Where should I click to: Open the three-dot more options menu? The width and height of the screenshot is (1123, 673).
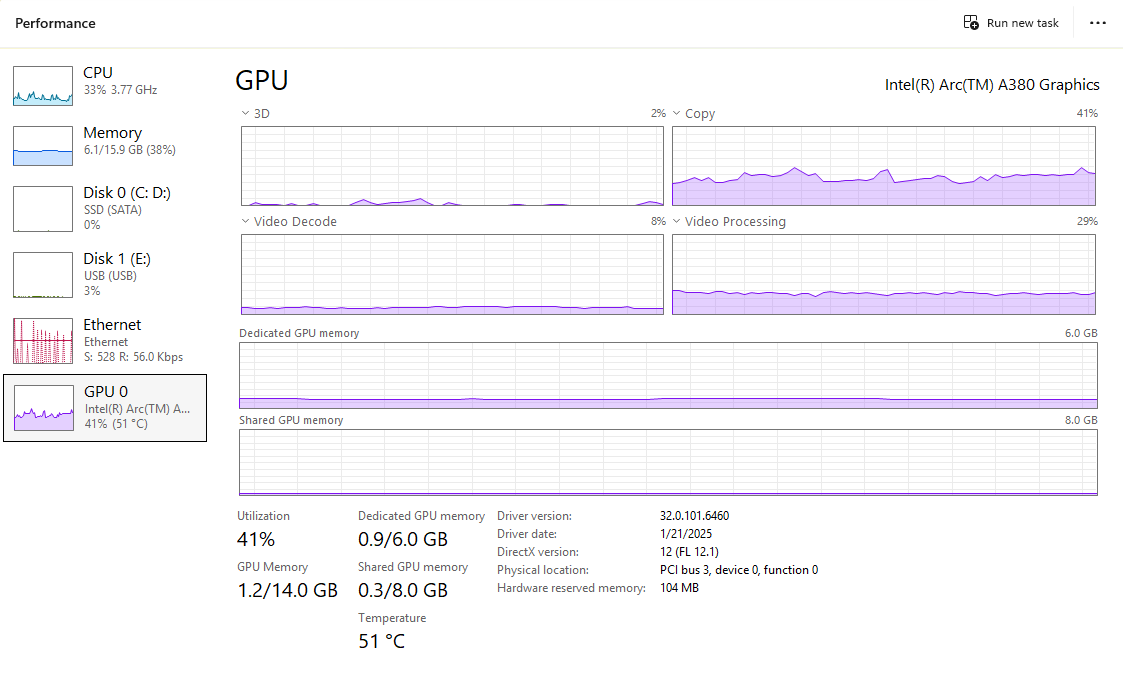point(1098,23)
